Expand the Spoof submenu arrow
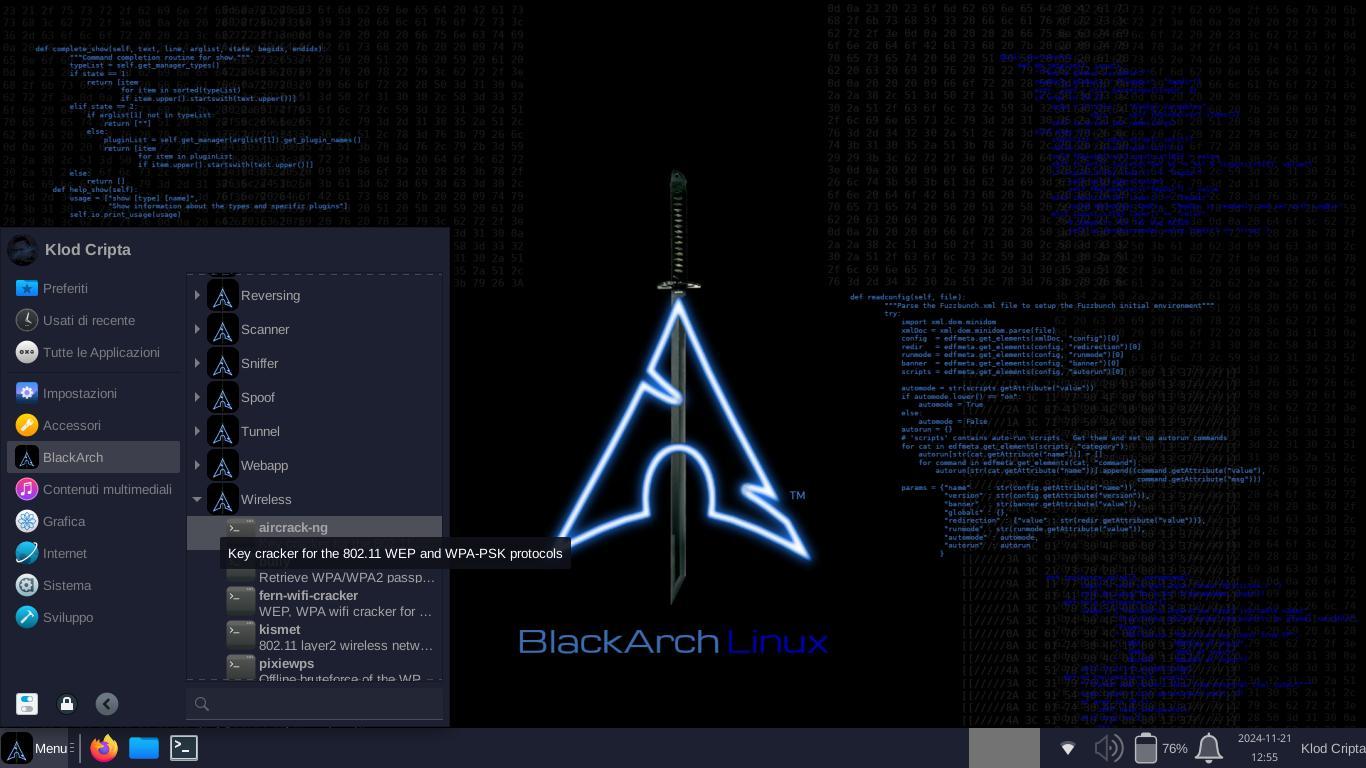The height and width of the screenshot is (768, 1366). tap(197, 397)
